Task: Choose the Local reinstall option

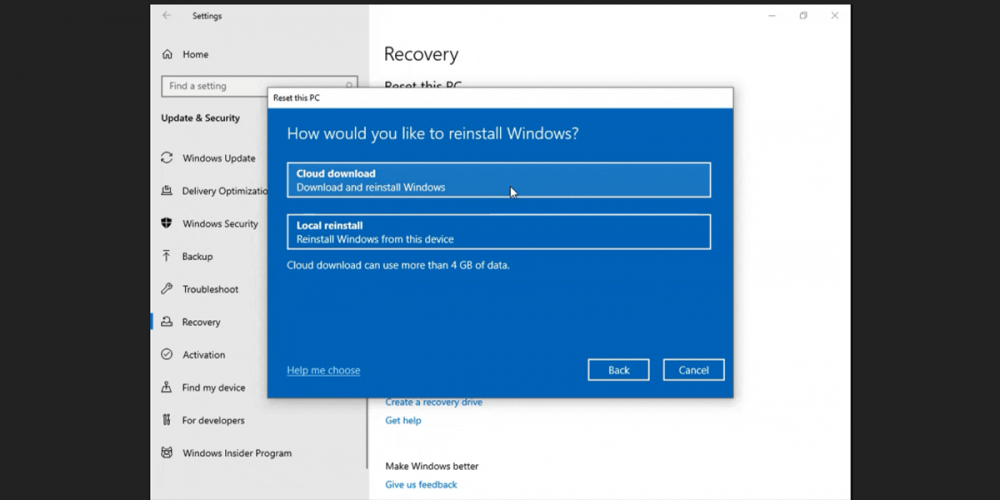Action: [498, 232]
